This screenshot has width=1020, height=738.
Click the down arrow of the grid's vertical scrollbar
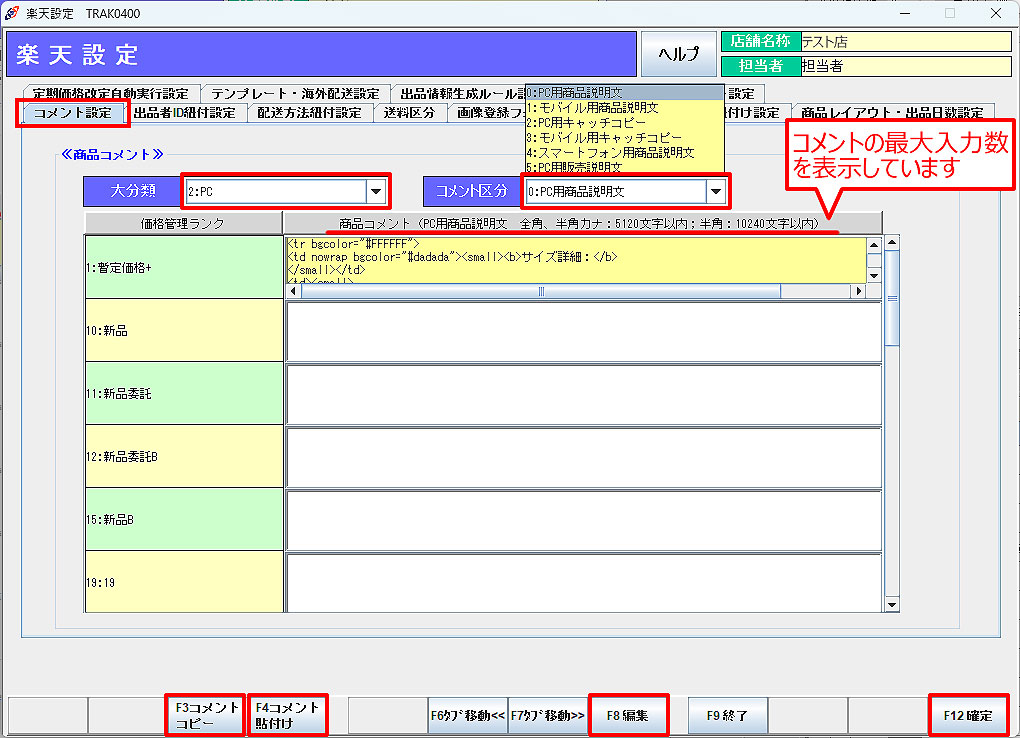892,605
